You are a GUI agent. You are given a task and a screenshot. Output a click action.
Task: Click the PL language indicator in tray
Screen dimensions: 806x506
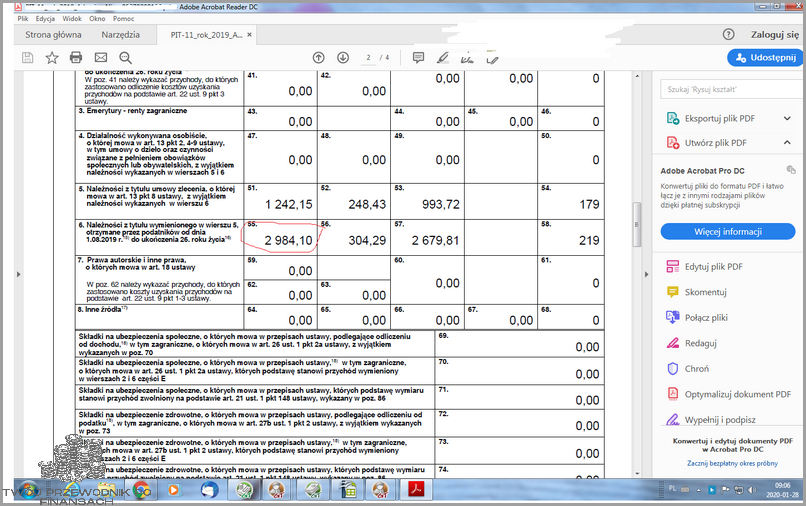point(672,489)
